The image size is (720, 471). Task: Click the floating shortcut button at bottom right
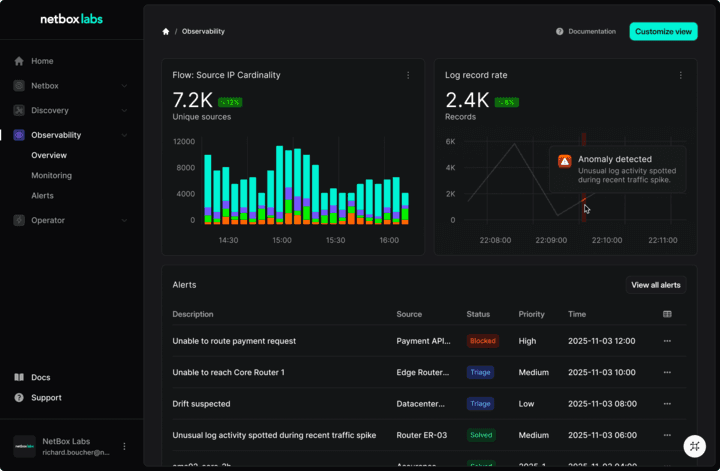point(695,446)
